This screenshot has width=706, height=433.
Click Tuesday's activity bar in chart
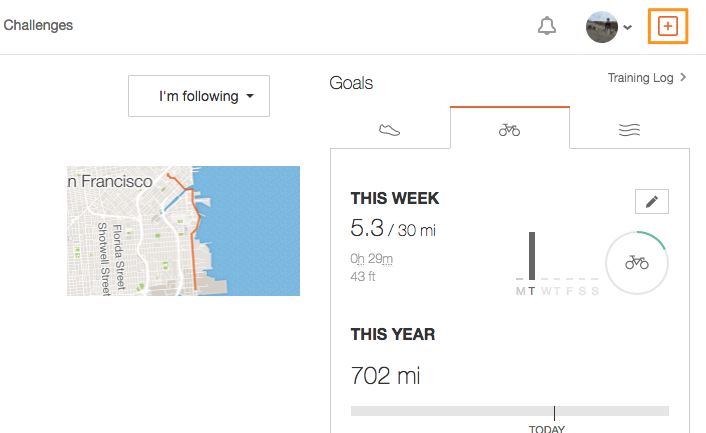[x=532, y=256]
